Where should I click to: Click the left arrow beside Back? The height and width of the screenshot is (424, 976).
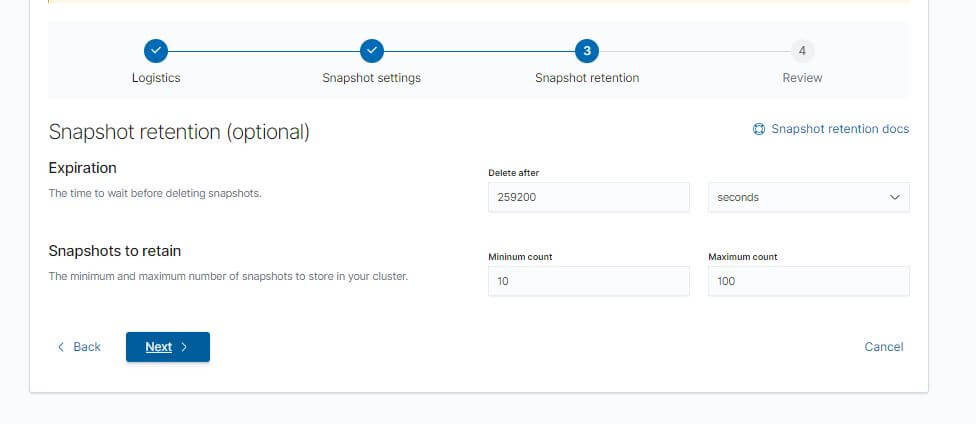60,347
